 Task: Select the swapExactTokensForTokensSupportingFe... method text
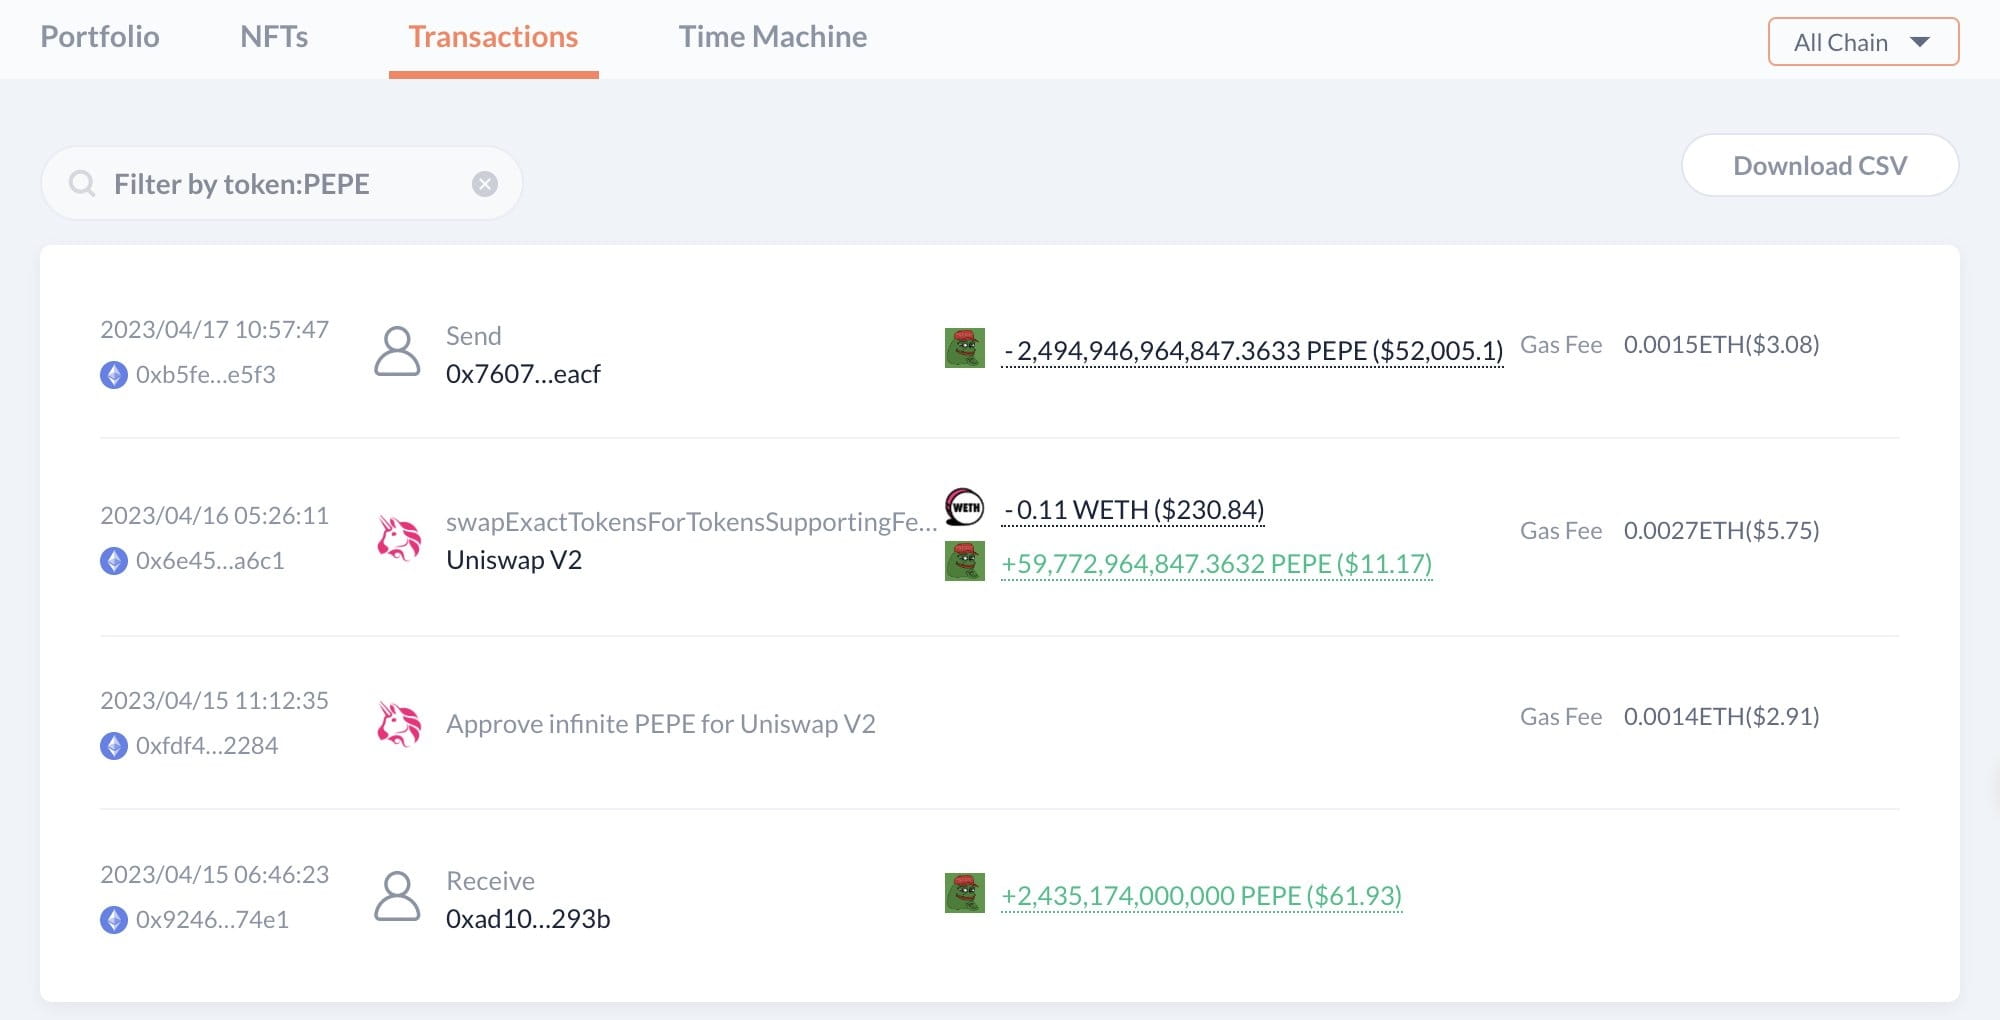coord(692,522)
